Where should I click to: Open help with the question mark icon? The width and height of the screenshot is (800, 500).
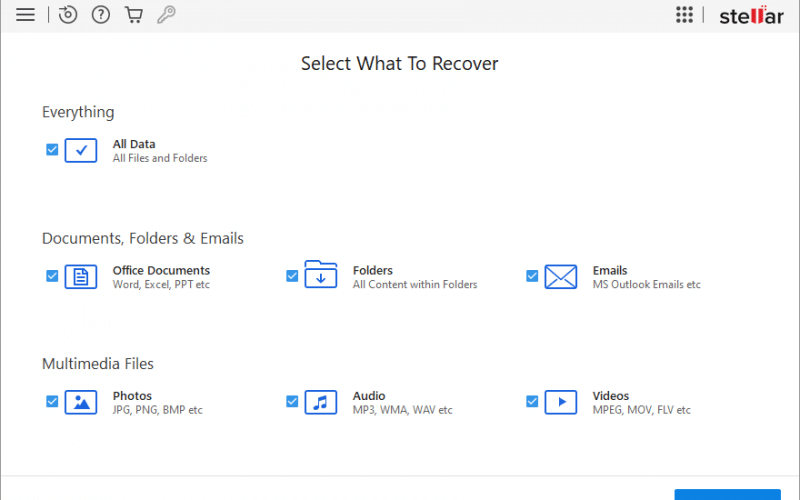coord(100,15)
